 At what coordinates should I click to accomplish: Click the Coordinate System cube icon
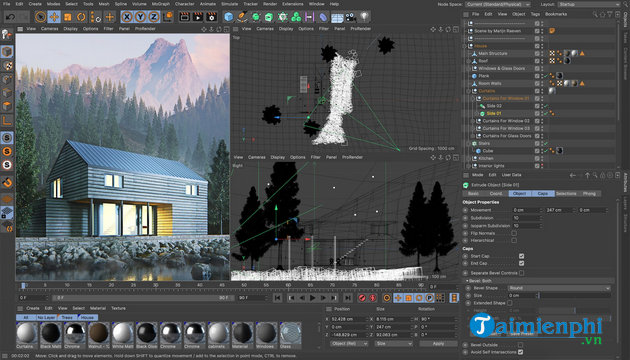coord(169,17)
